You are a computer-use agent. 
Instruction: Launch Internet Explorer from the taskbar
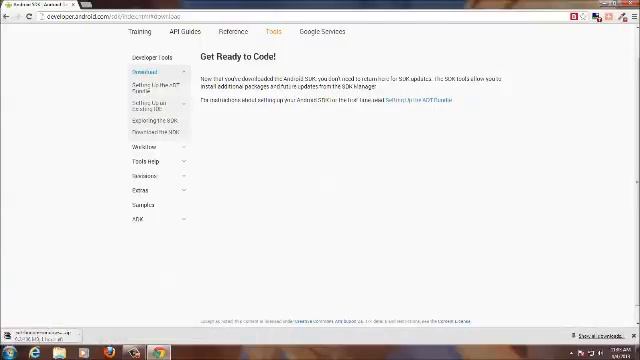tap(35, 352)
